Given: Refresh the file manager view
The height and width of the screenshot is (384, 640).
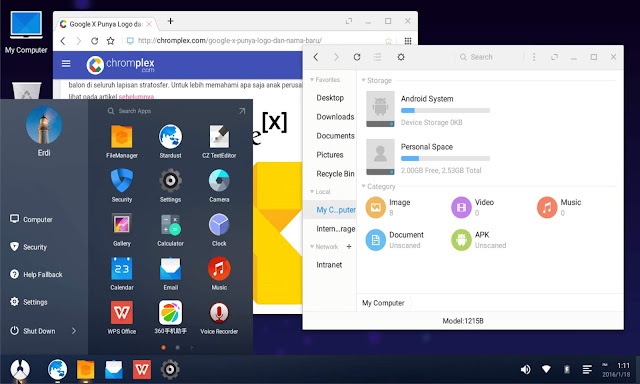Looking at the screenshot, I should coord(357,57).
